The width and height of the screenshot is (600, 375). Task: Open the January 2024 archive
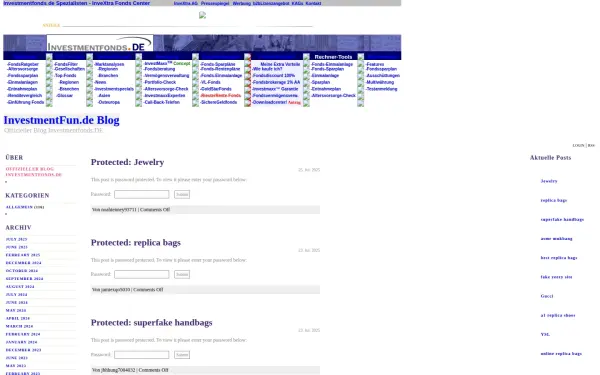pyautogui.click(x=21, y=342)
